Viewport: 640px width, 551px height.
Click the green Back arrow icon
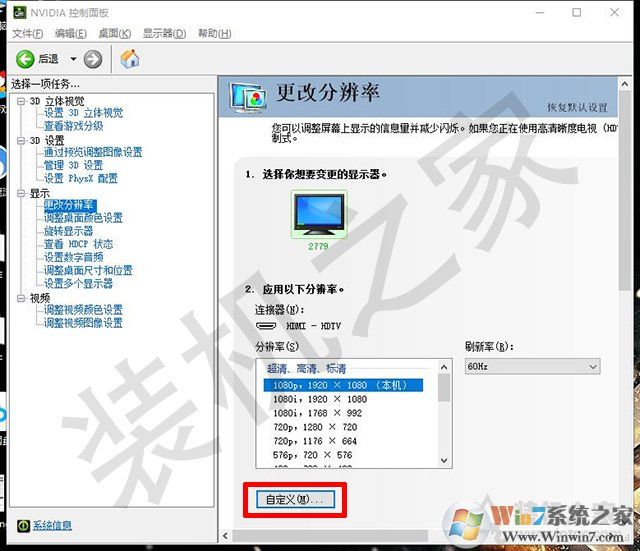[25, 59]
